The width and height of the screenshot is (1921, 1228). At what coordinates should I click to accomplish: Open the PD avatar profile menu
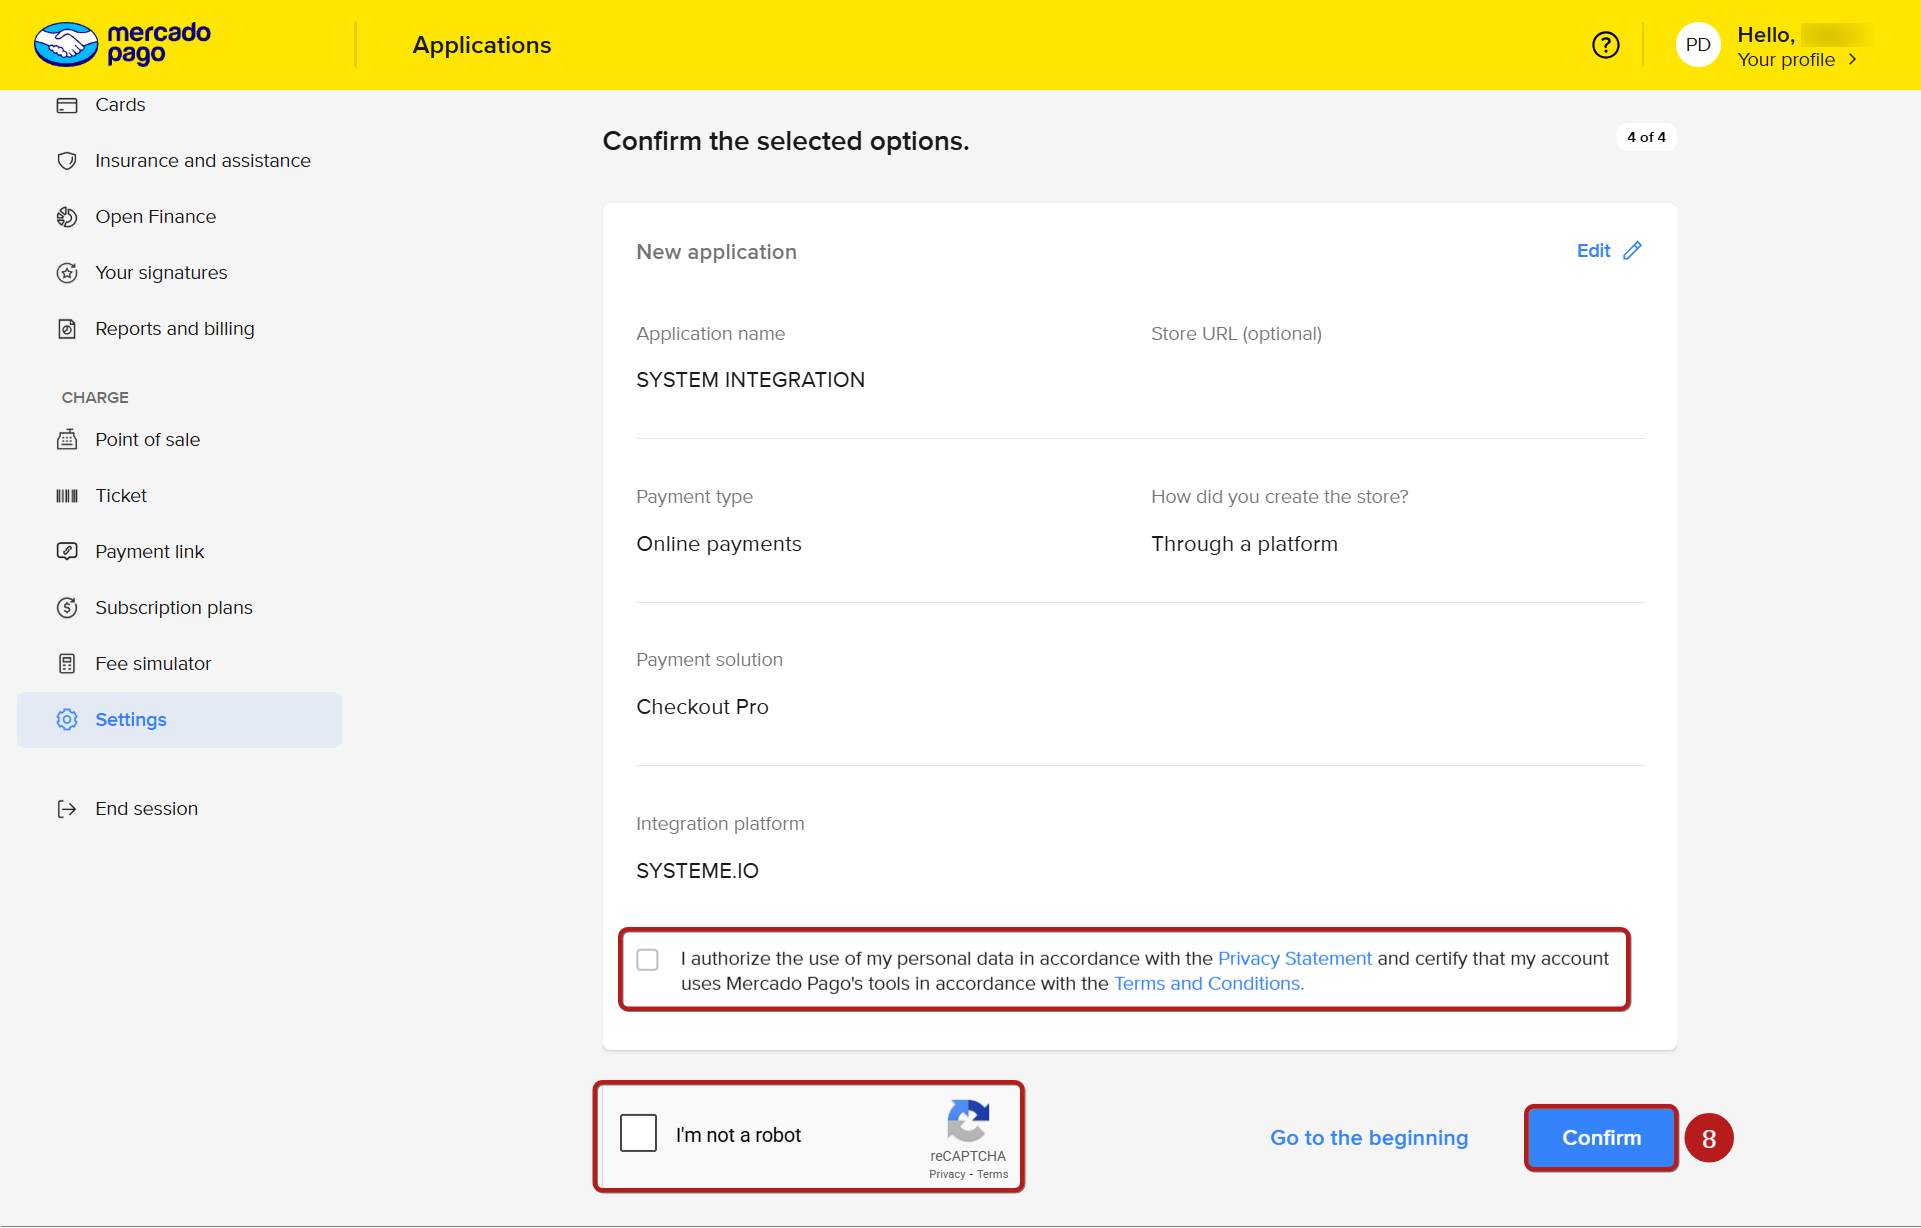(1697, 45)
